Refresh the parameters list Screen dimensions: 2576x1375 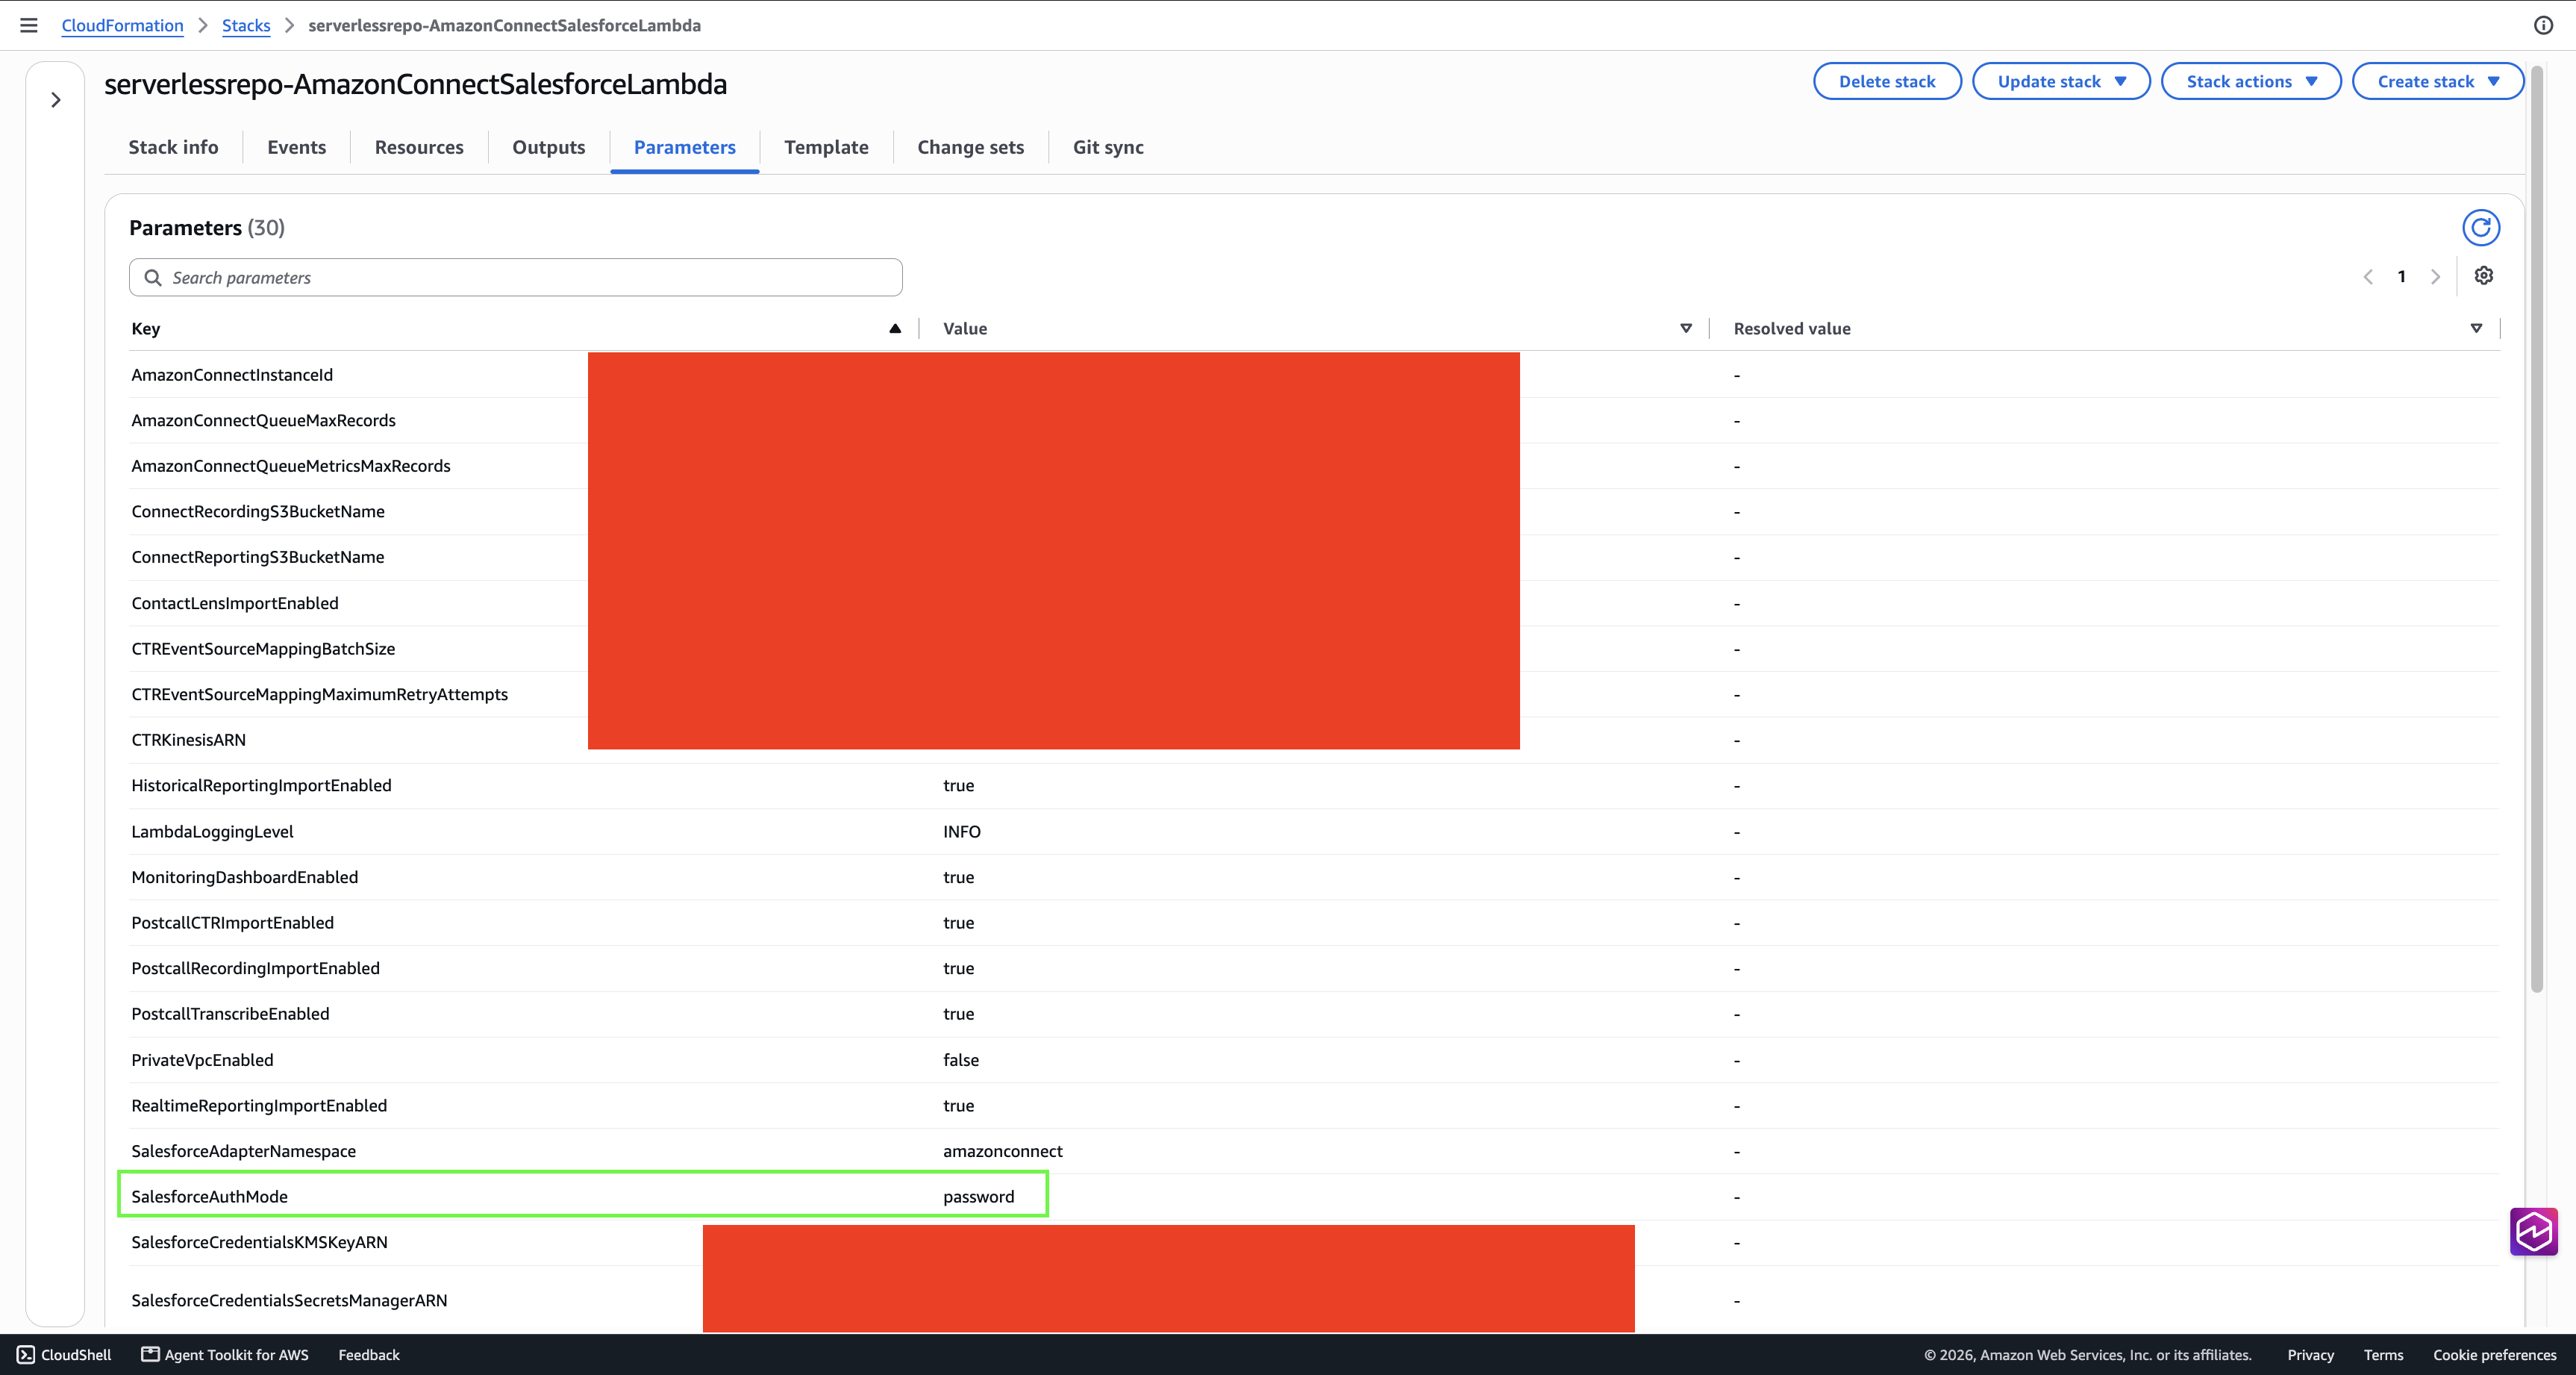pos(2480,228)
